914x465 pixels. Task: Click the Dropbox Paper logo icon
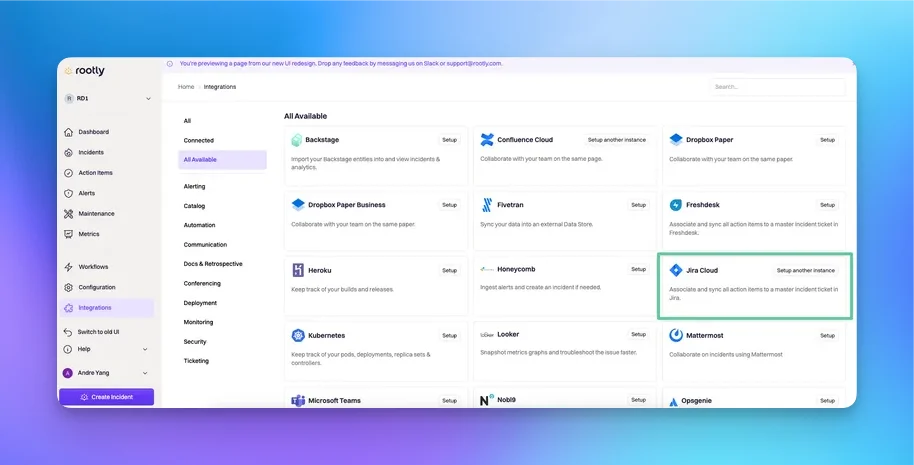(x=676, y=140)
